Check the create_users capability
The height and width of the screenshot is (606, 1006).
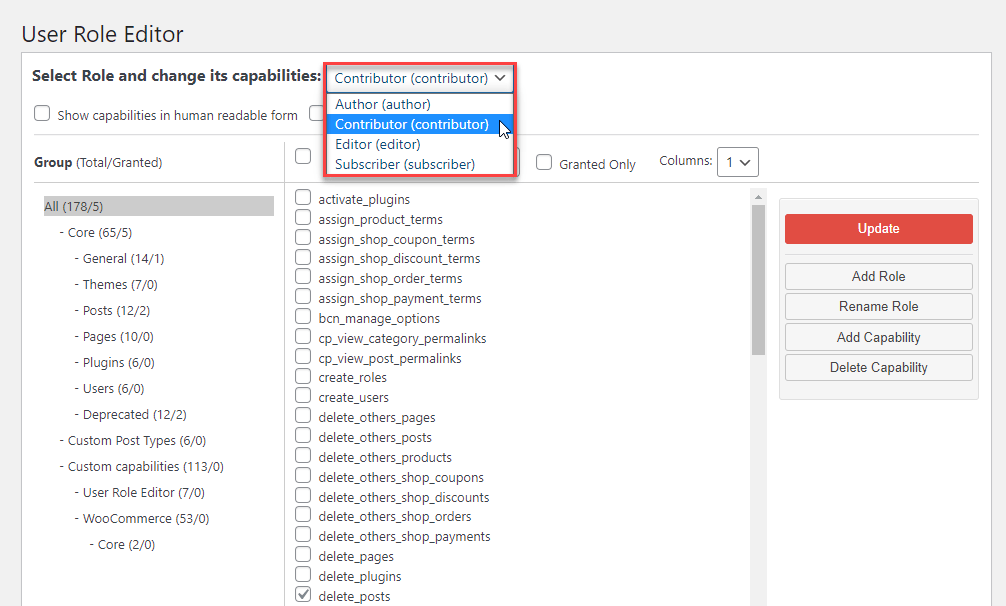click(303, 396)
